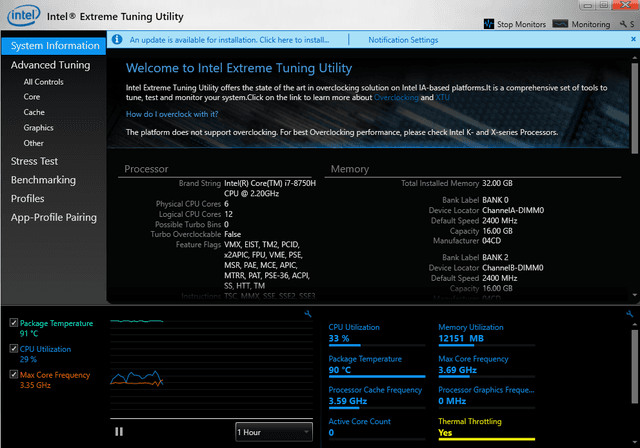Click main panel vertical scrollbar
The height and width of the screenshot is (448, 640).
[634, 108]
